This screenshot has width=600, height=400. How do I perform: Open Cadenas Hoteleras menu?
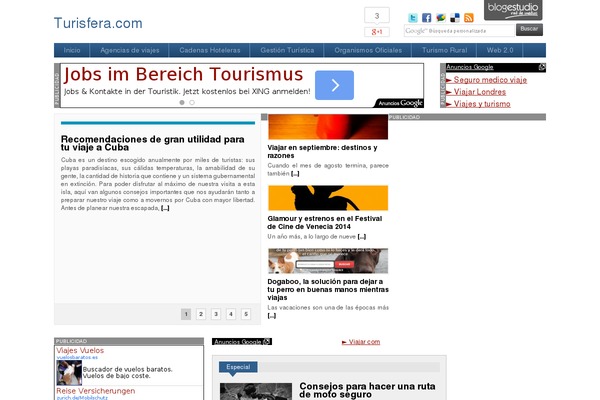(x=210, y=50)
